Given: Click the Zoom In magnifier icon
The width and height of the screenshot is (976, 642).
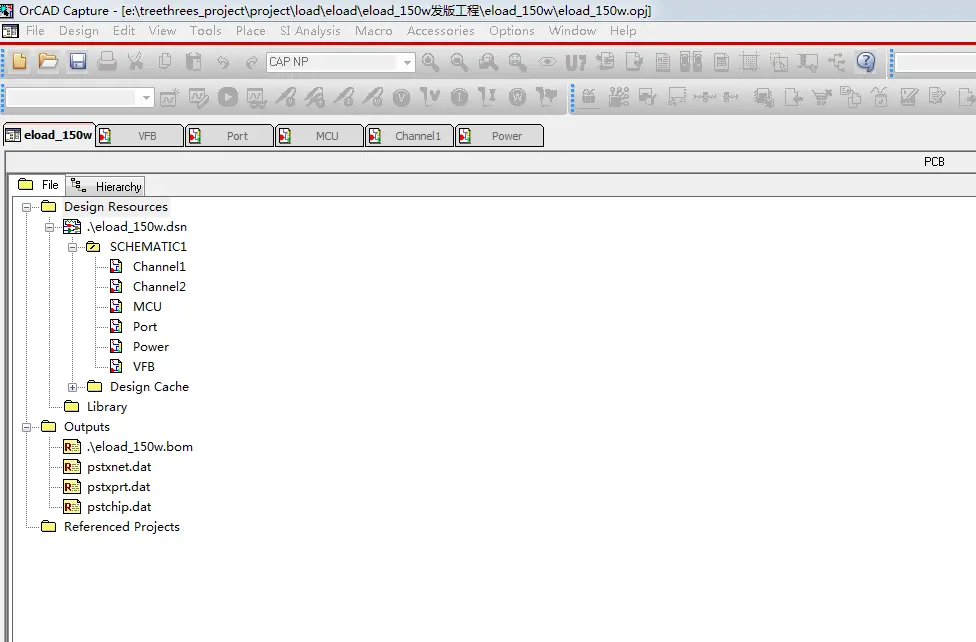Looking at the screenshot, I should [430, 62].
